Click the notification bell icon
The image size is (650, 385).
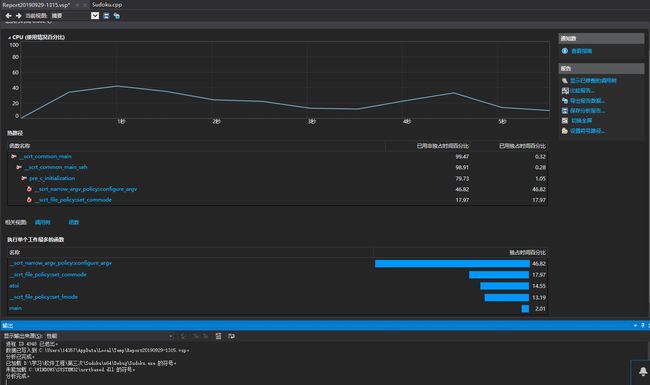[643, 371]
